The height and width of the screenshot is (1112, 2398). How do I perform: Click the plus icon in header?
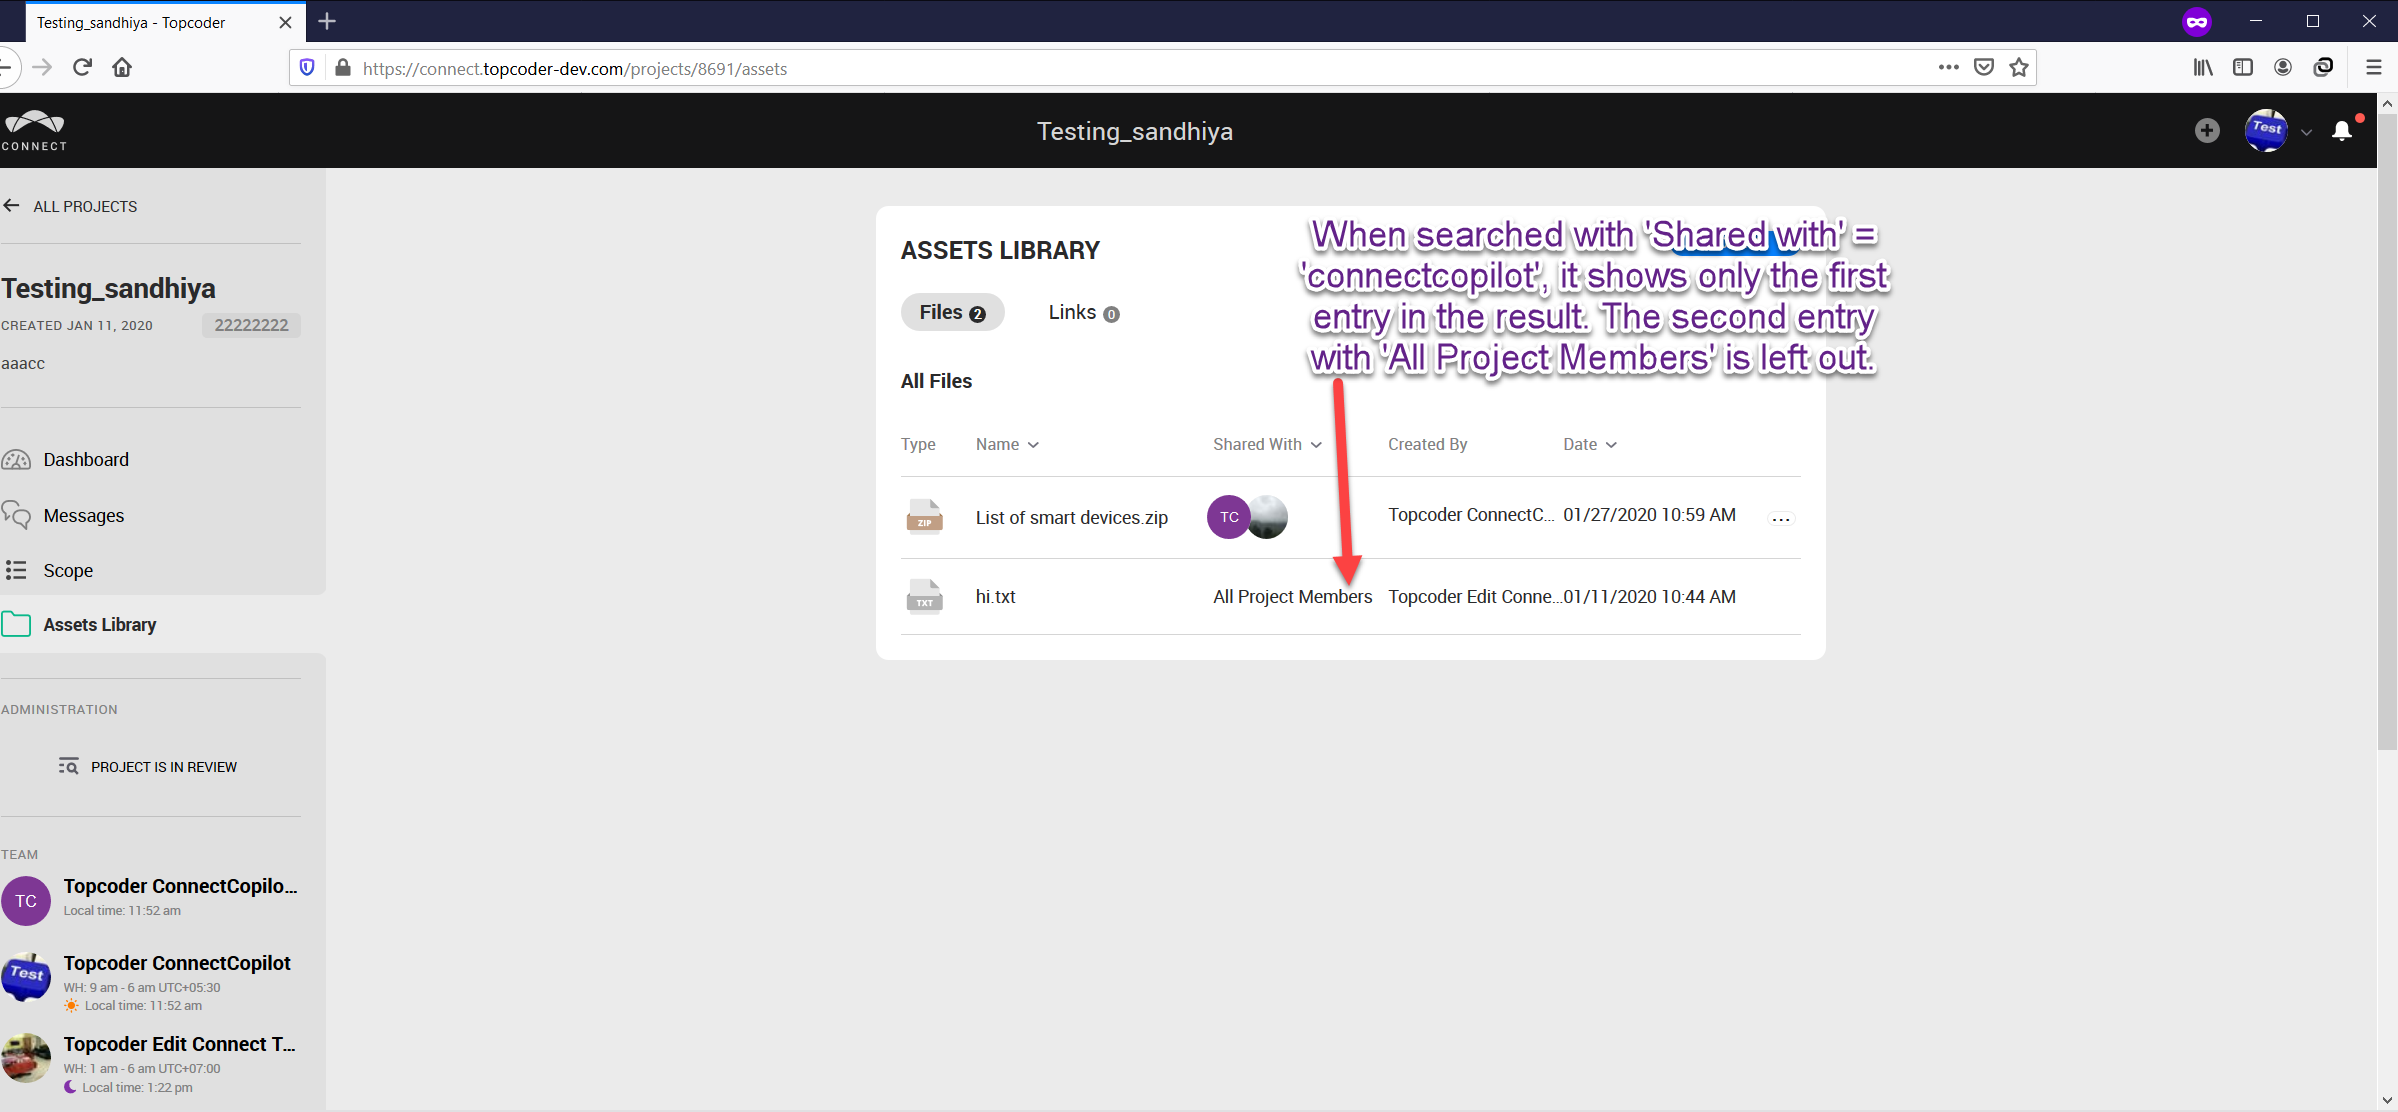[2207, 131]
